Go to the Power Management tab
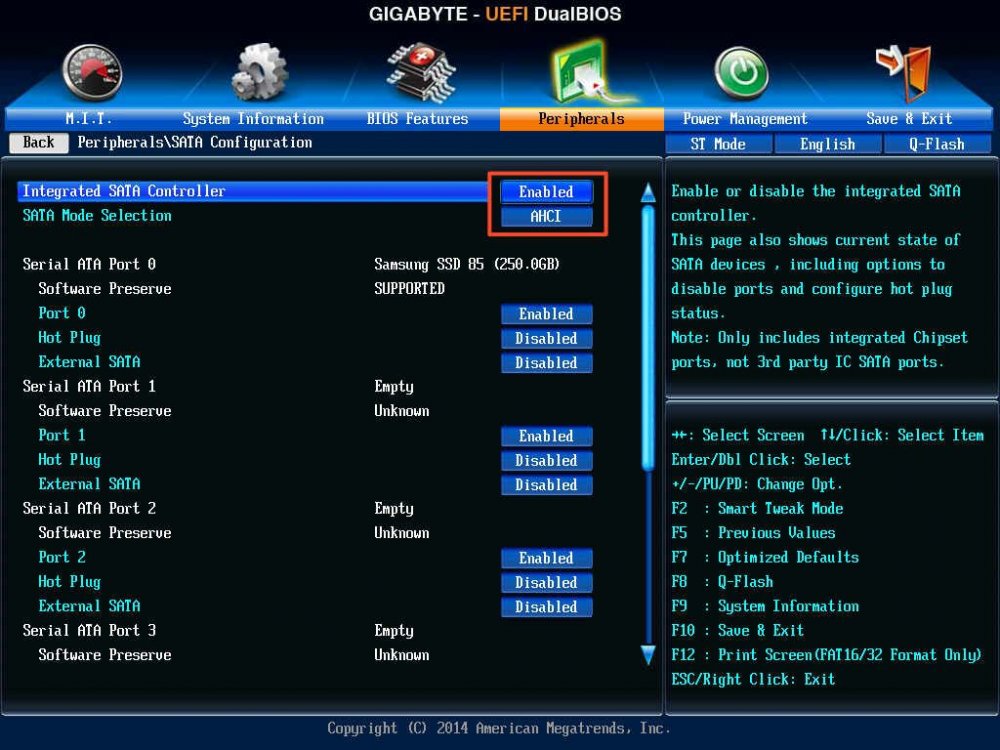Screen dimensions: 1000x750 tap(745, 119)
